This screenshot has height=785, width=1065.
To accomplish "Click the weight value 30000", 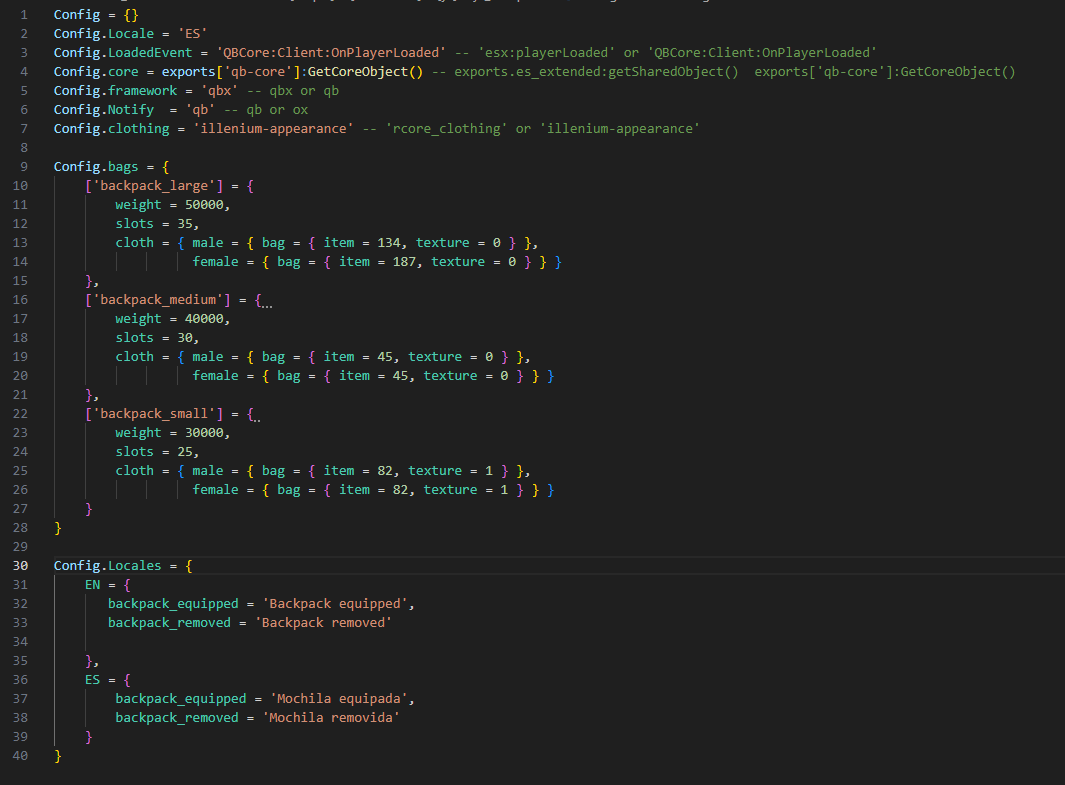I will pos(204,433).
